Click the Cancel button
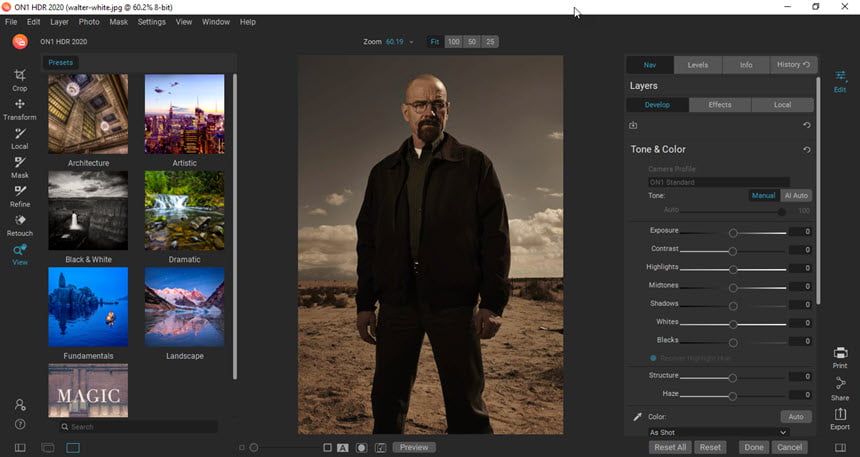860x457 pixels. [x=789, y=448]
